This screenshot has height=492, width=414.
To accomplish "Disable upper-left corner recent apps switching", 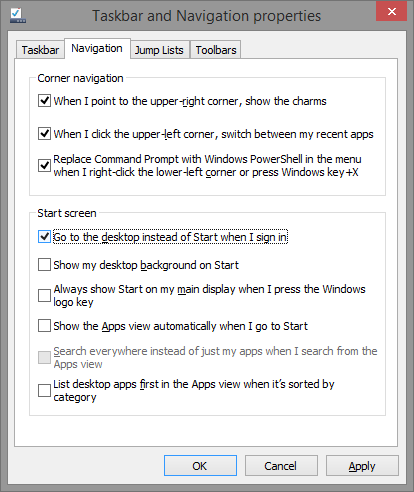I will pyautogui.click(x=44, y=133).
